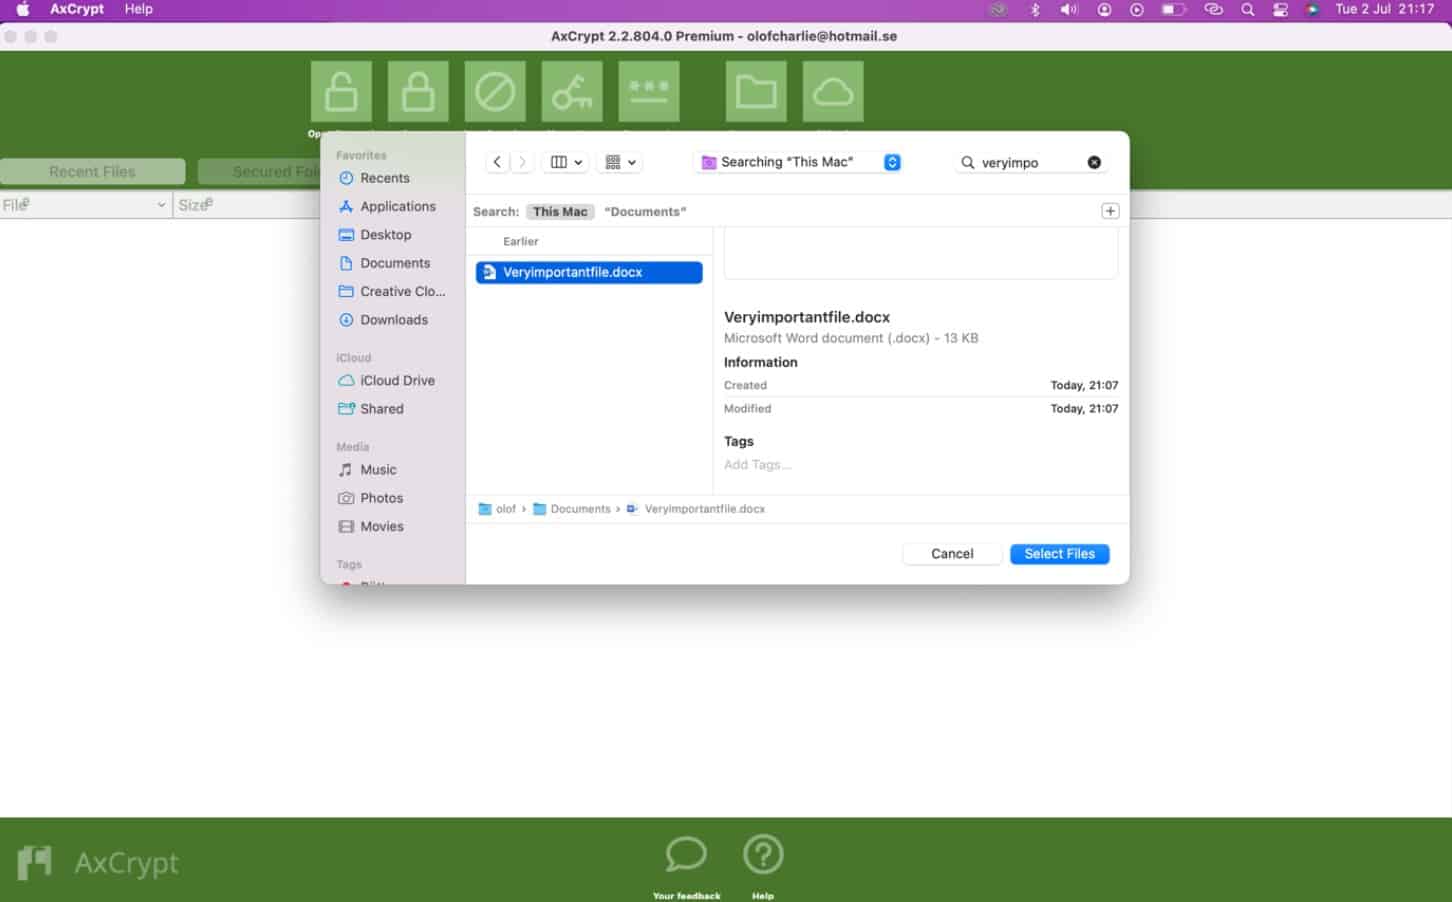Select Downloads in sidebar
Screen dimensions: 1452x902
coord(392,320)
